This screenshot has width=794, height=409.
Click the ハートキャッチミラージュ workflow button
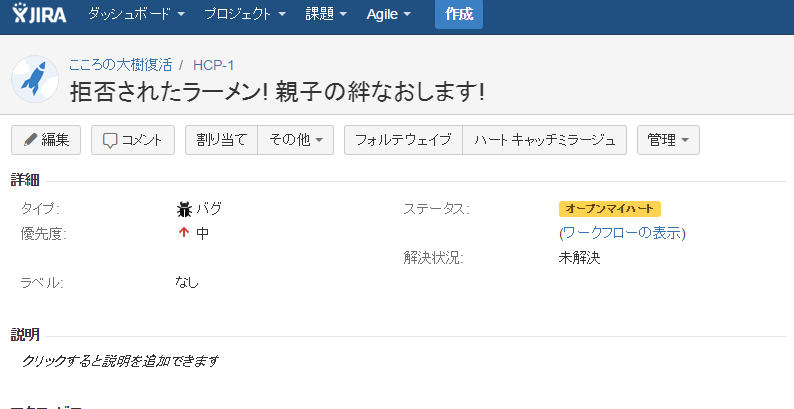(x=544, y=140)
